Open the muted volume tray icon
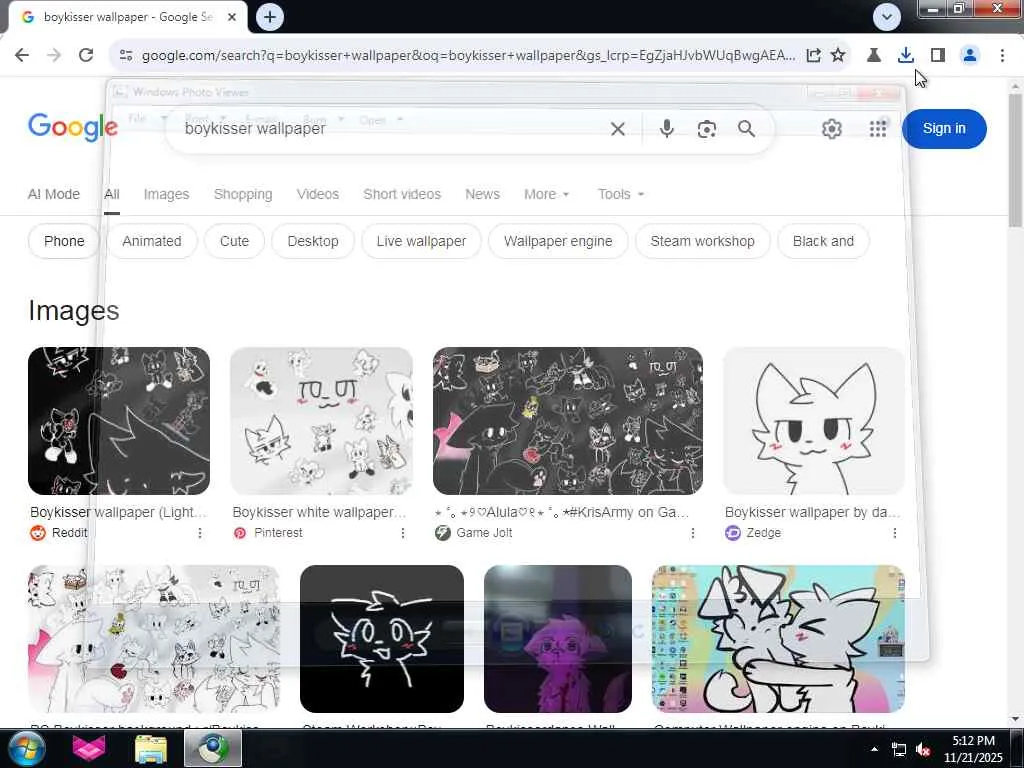Viewport: 1024px width, 768px height. 922,750
